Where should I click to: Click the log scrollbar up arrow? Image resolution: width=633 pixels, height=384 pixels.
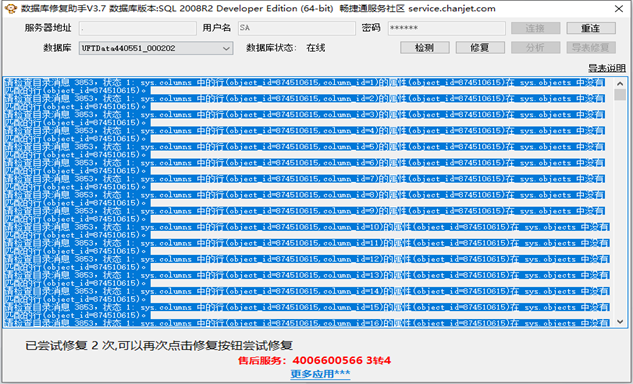[620, 84]
